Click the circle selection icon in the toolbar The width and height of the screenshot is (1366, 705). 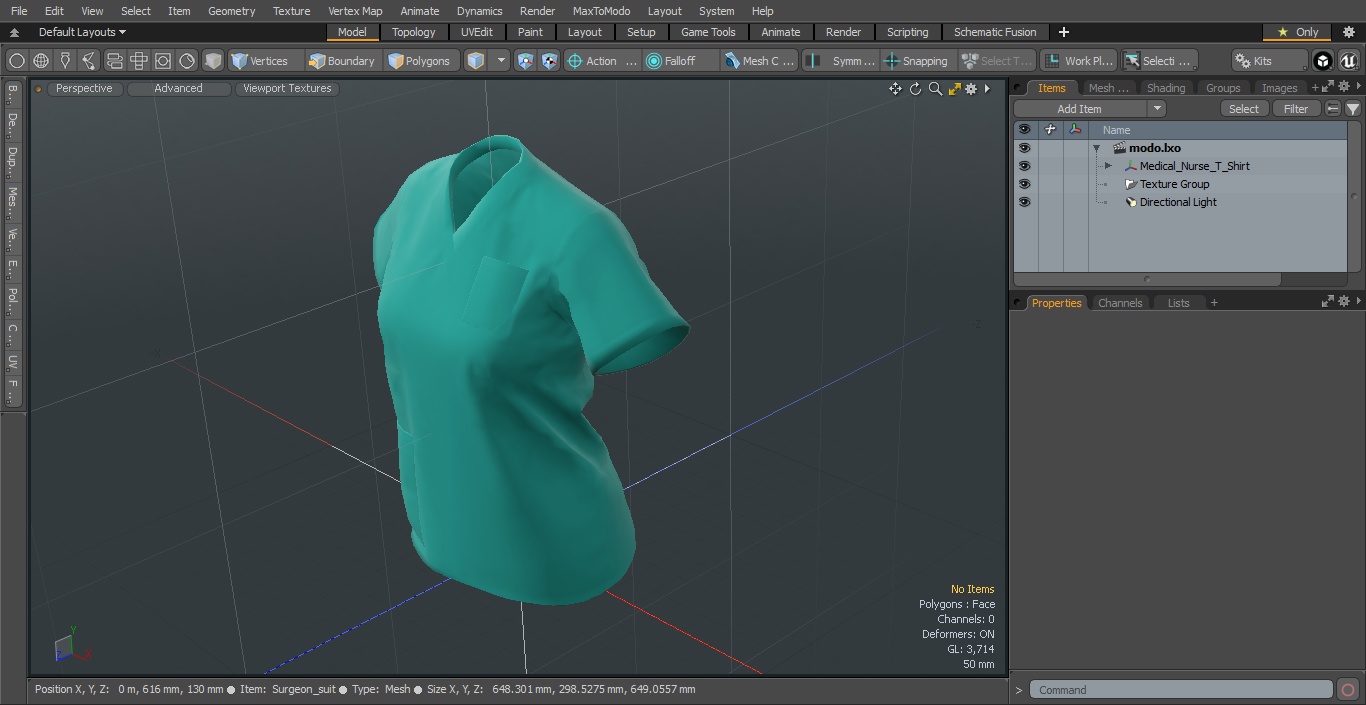tap(16, 61)
